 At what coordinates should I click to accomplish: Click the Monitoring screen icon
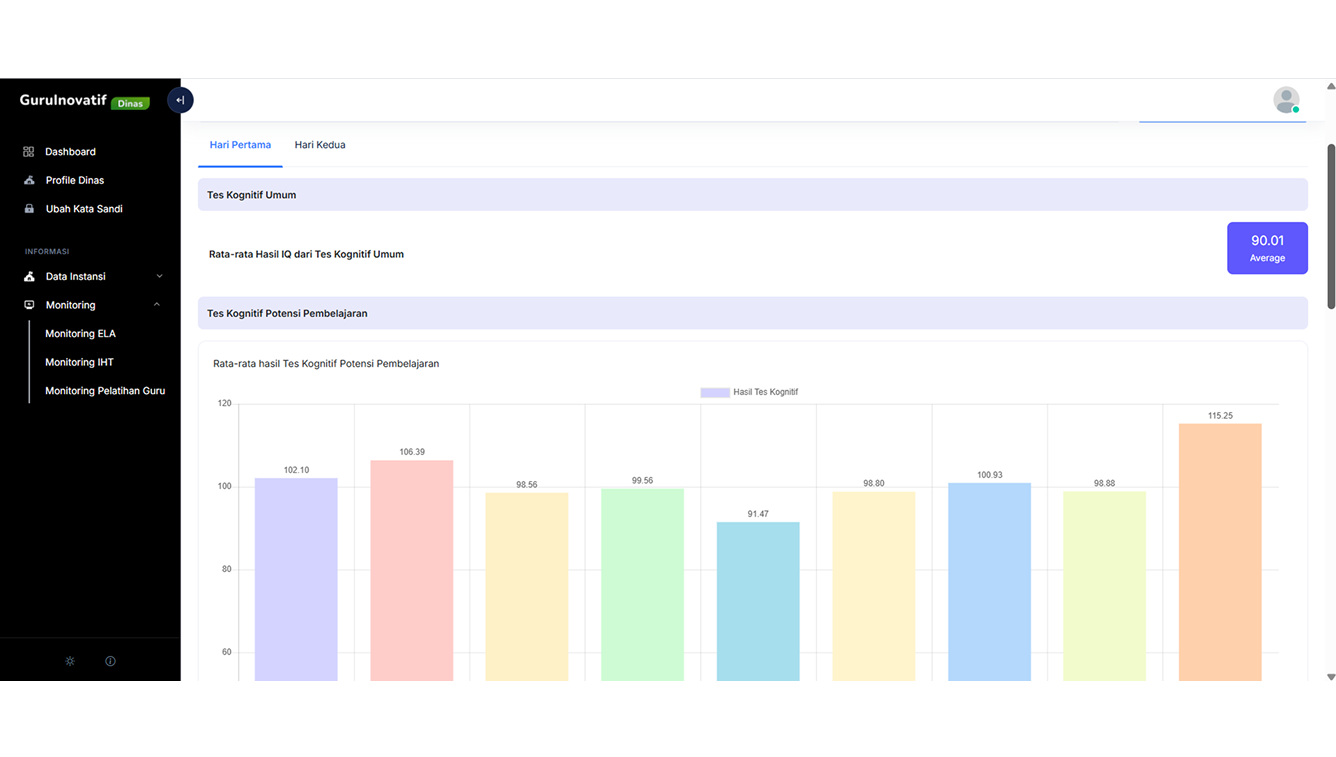[x=29, y=305]
